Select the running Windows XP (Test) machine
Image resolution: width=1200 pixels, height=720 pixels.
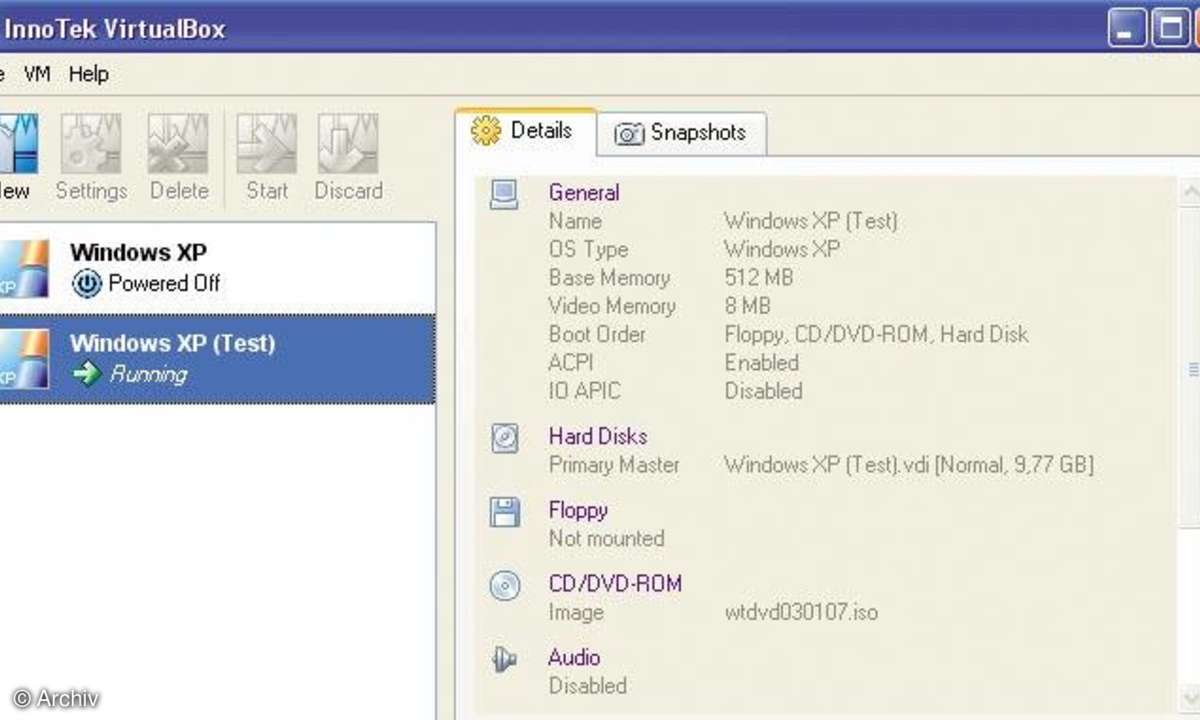(x=217, y=359)
